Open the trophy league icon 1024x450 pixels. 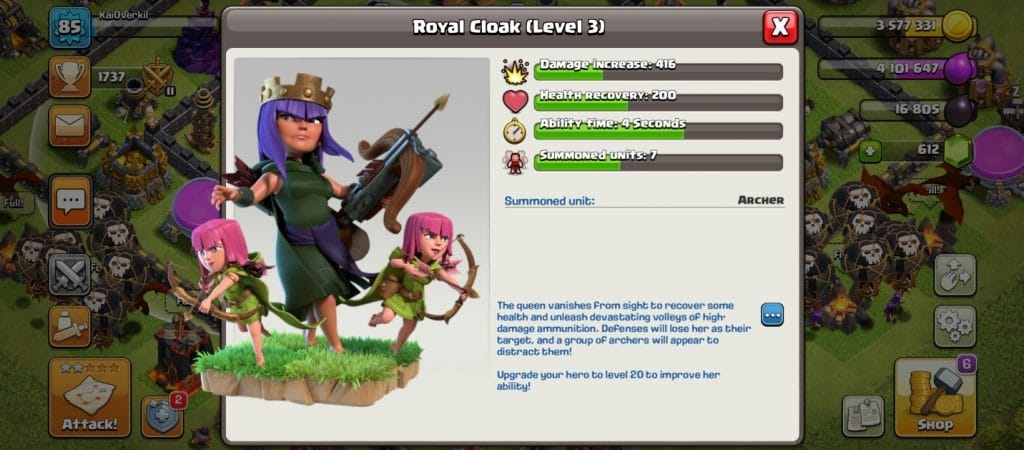69,77
